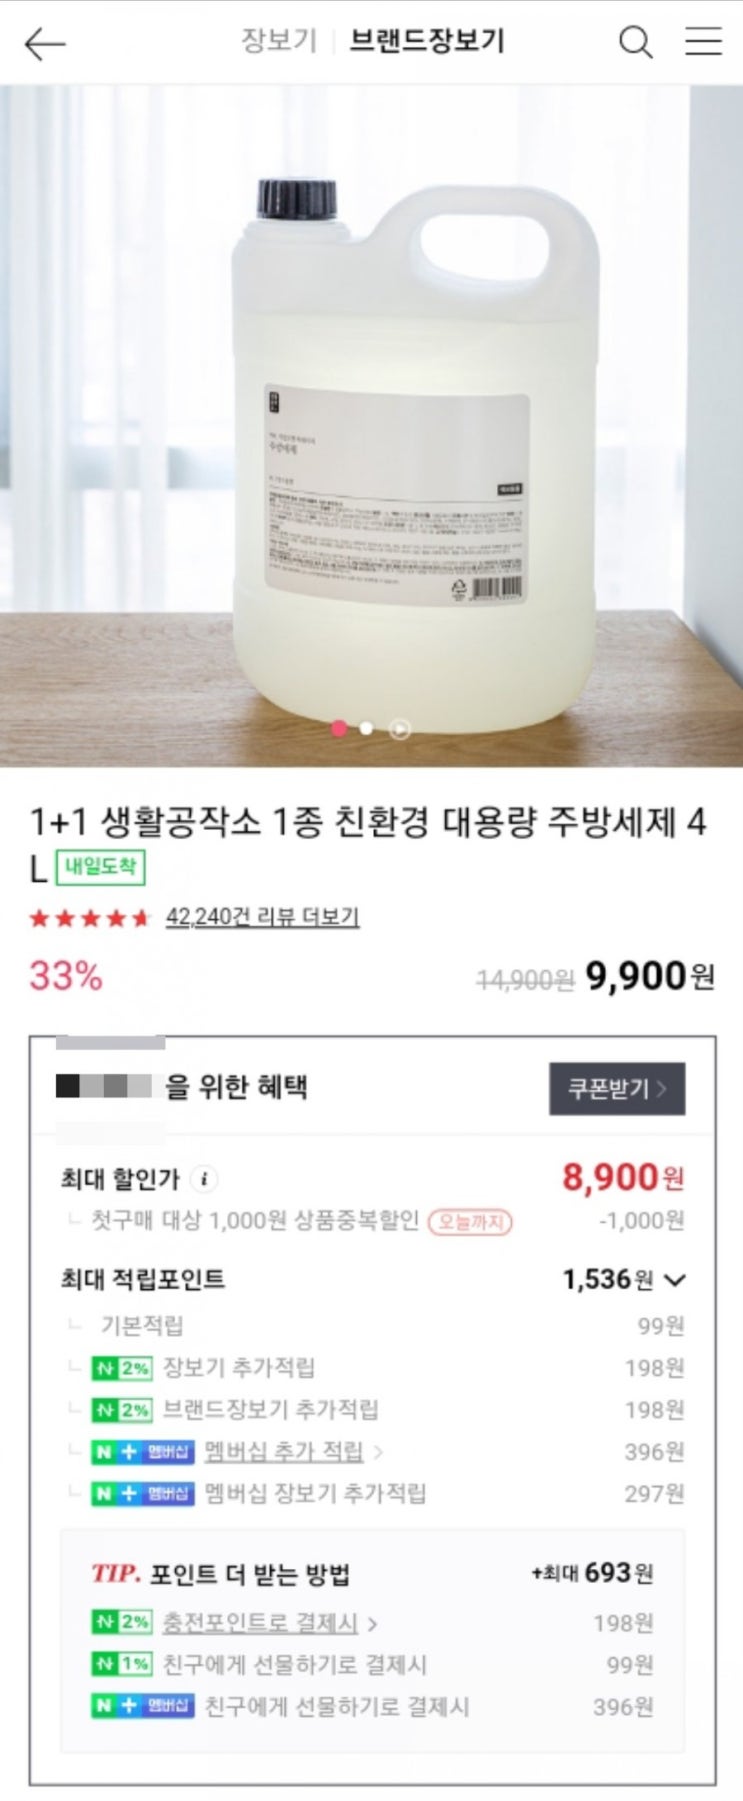Open the 충전포인트로 결제시 link
Screen dimensions: 743x1801
coord(268,1623)
